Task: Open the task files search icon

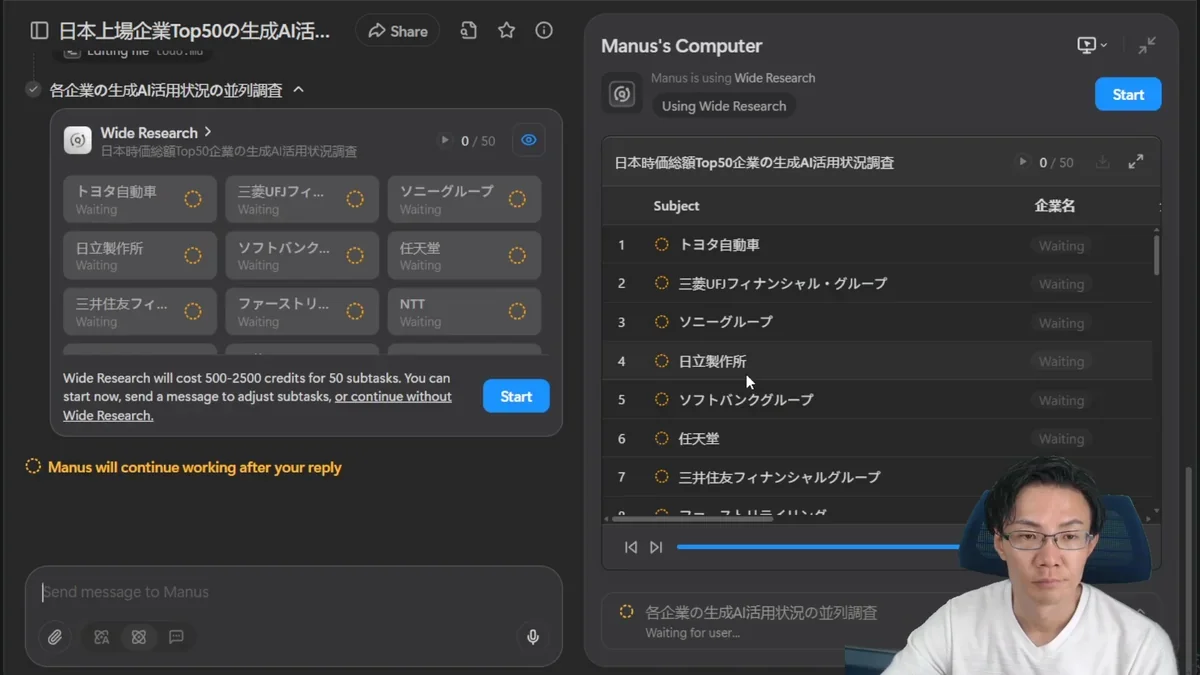Action: pos(468,31)
